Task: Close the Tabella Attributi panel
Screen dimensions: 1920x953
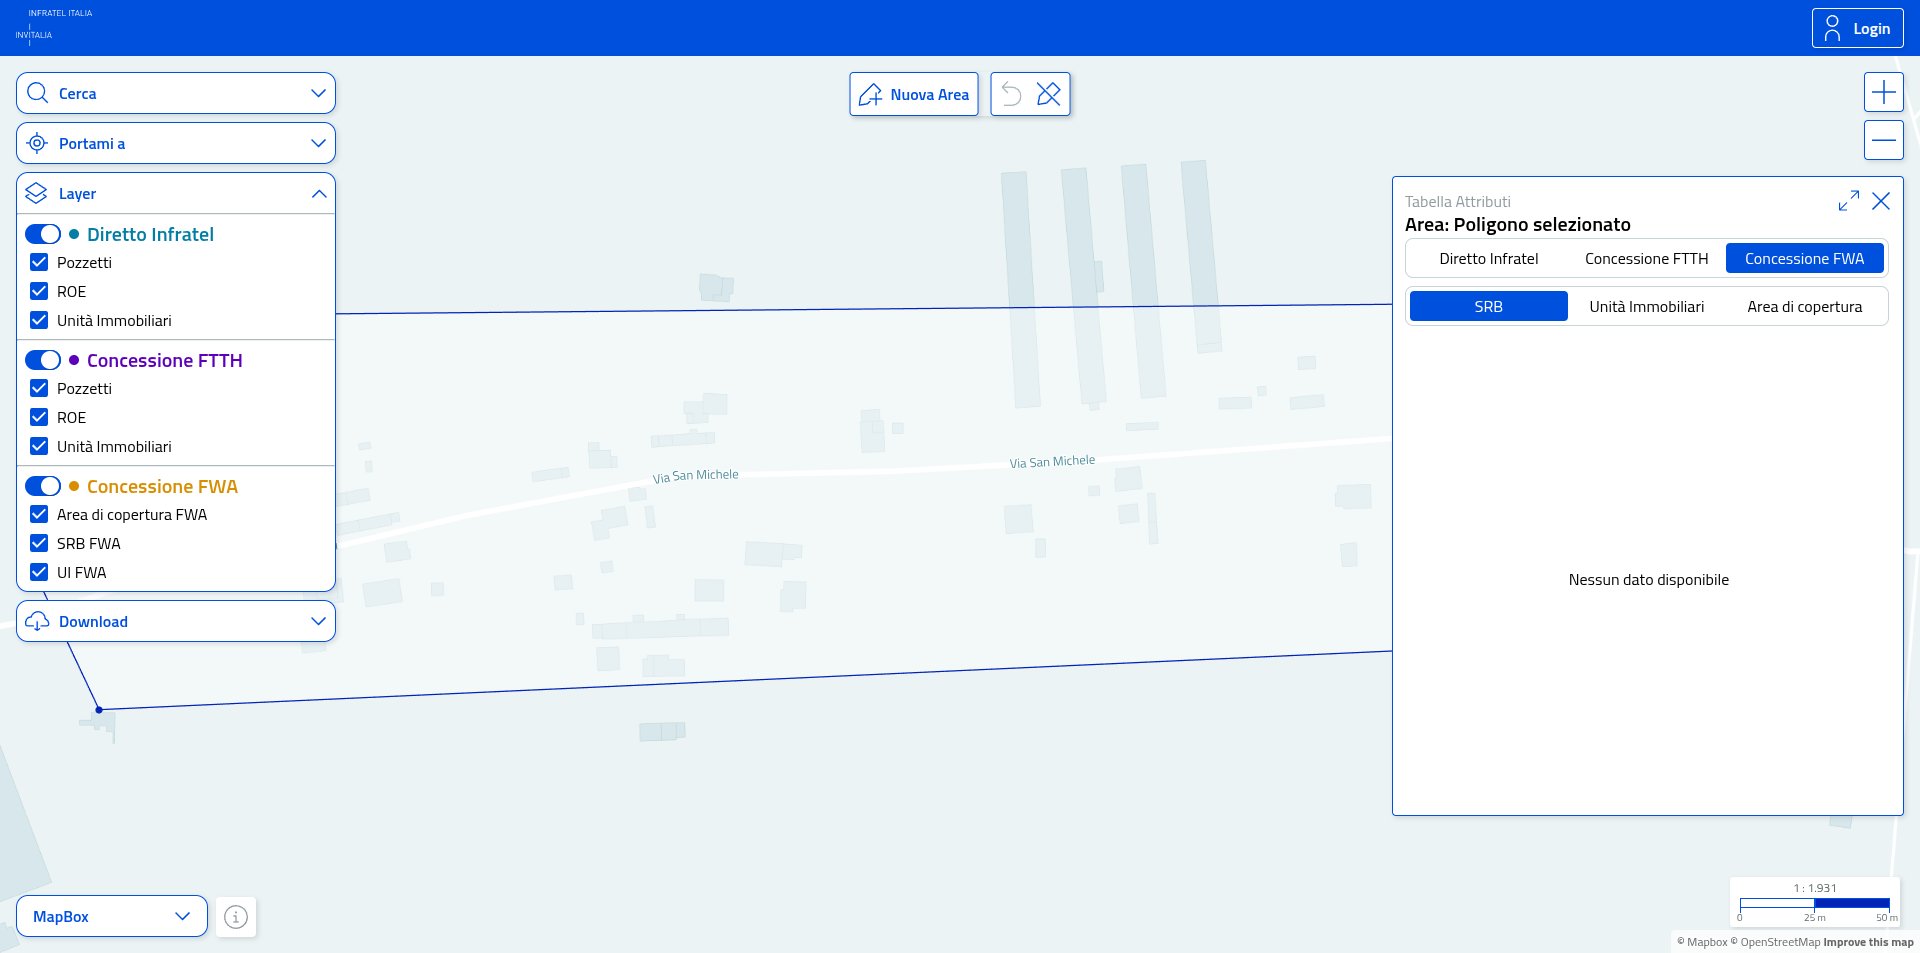Action: tap(1880, 201)
